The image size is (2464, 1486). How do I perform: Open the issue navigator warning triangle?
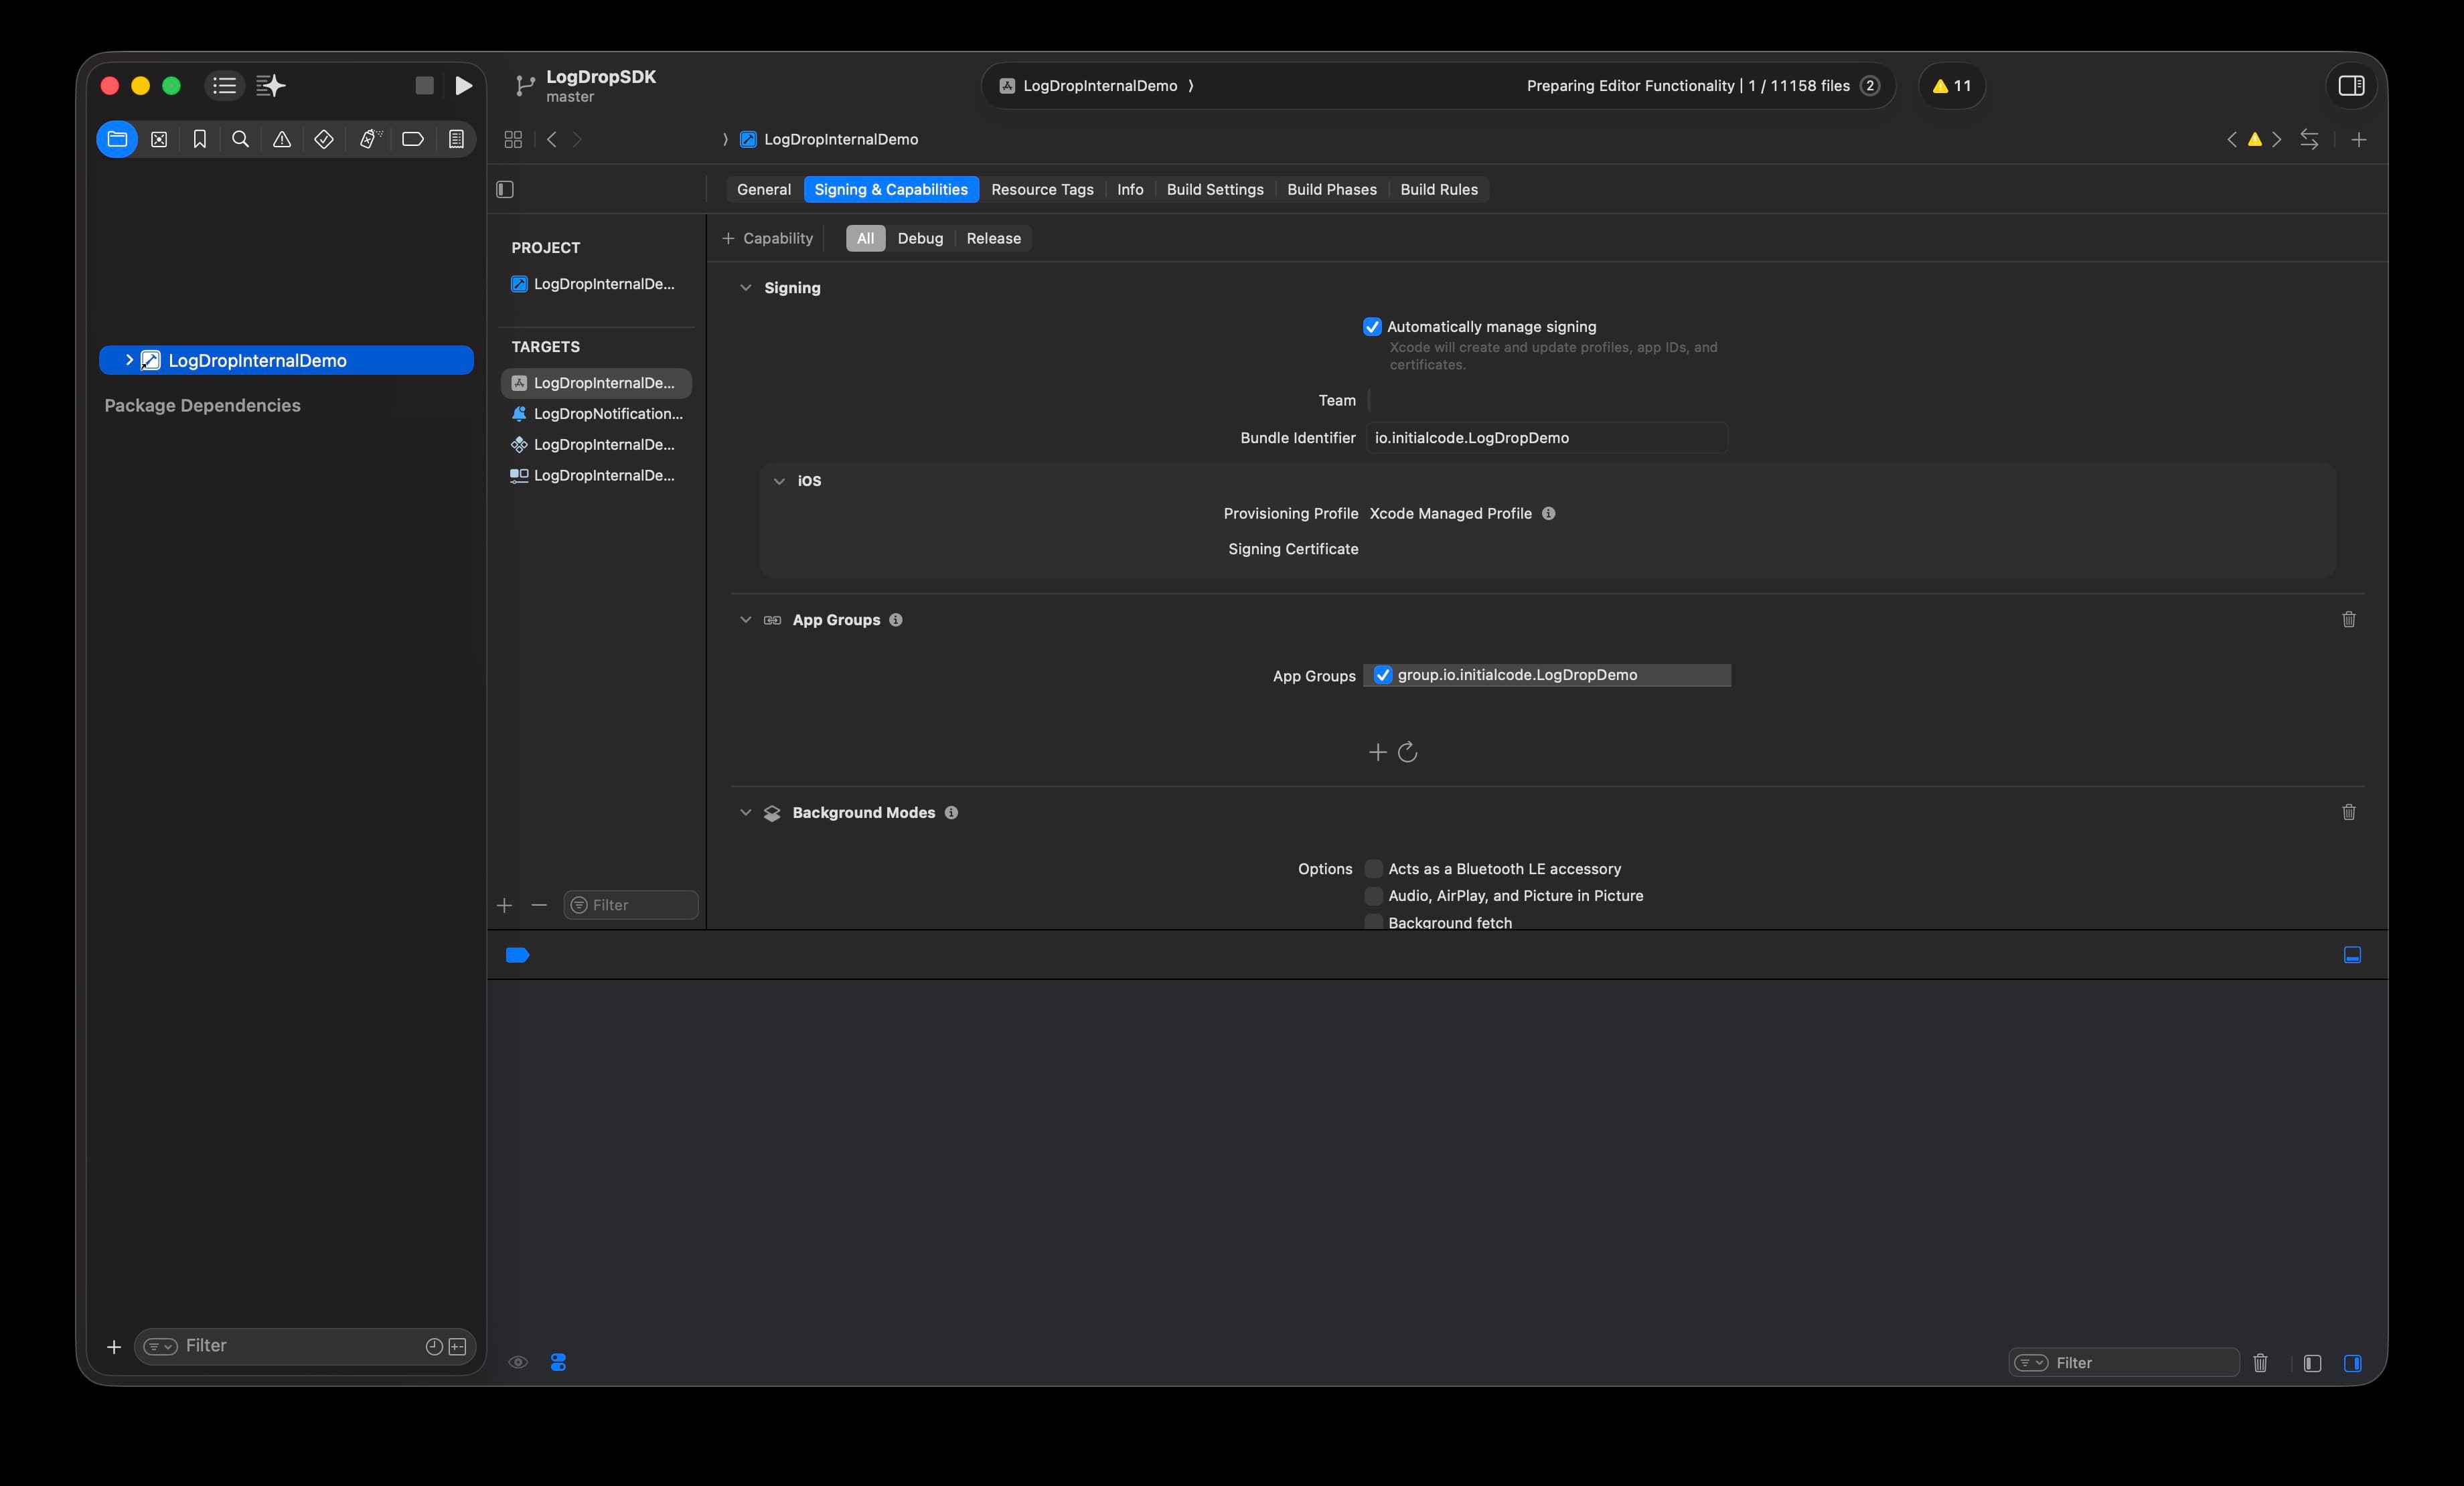(282, 139)
